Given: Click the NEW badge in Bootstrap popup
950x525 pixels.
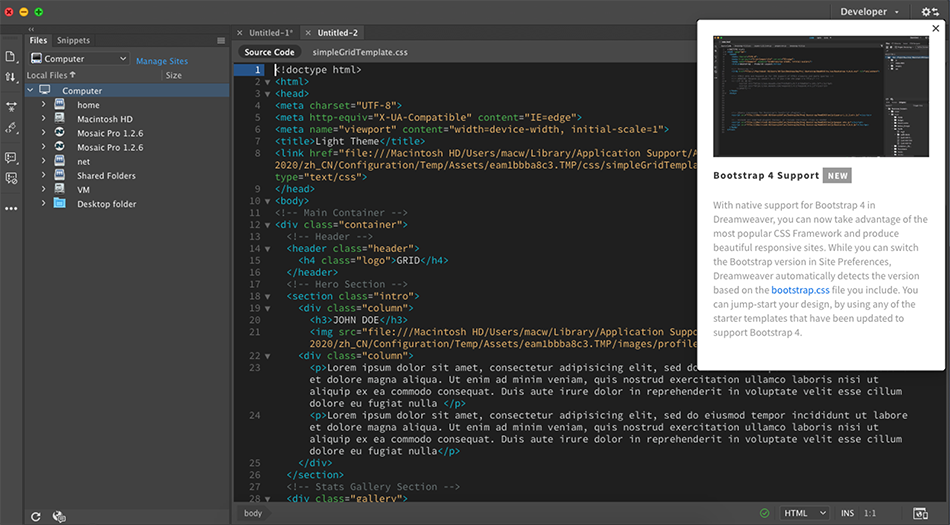Looking at the screenshot, I should (837, 176).
